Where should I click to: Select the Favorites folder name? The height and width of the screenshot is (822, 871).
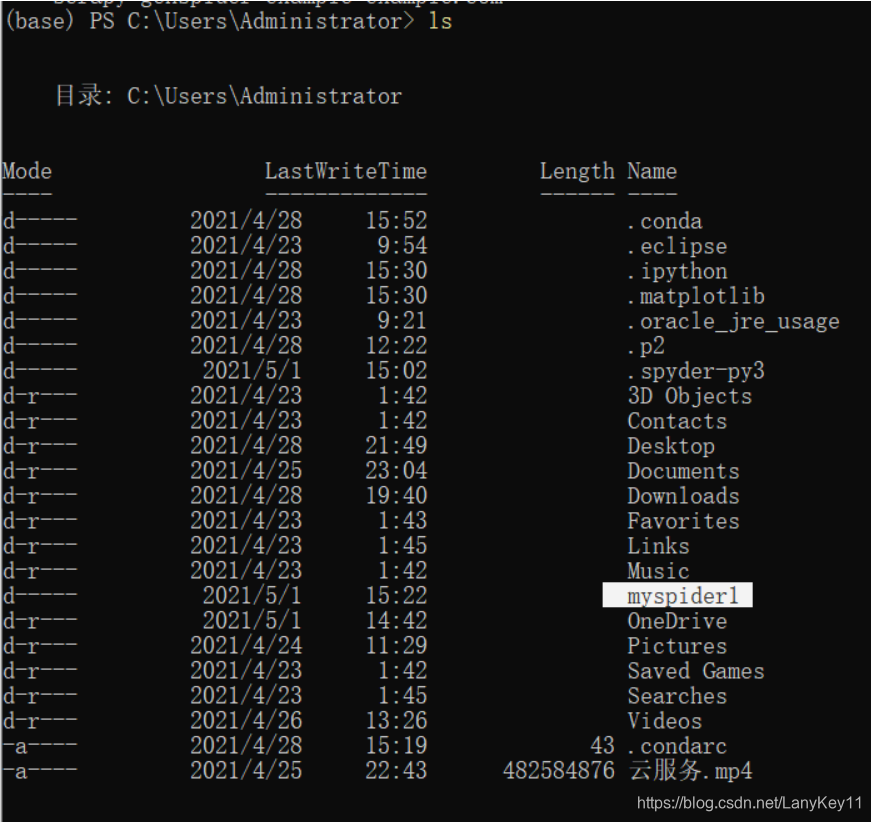click(x=683, y=521)
